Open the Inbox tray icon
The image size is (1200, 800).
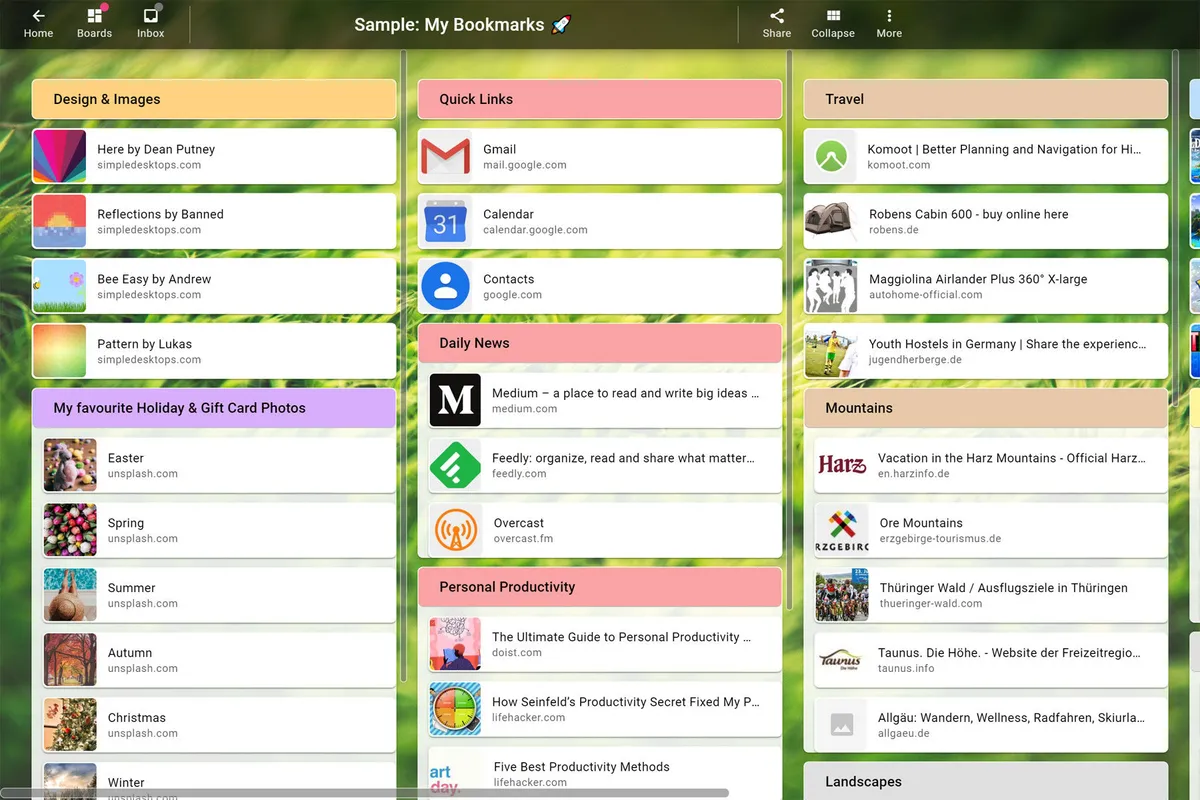pos(150,16)
